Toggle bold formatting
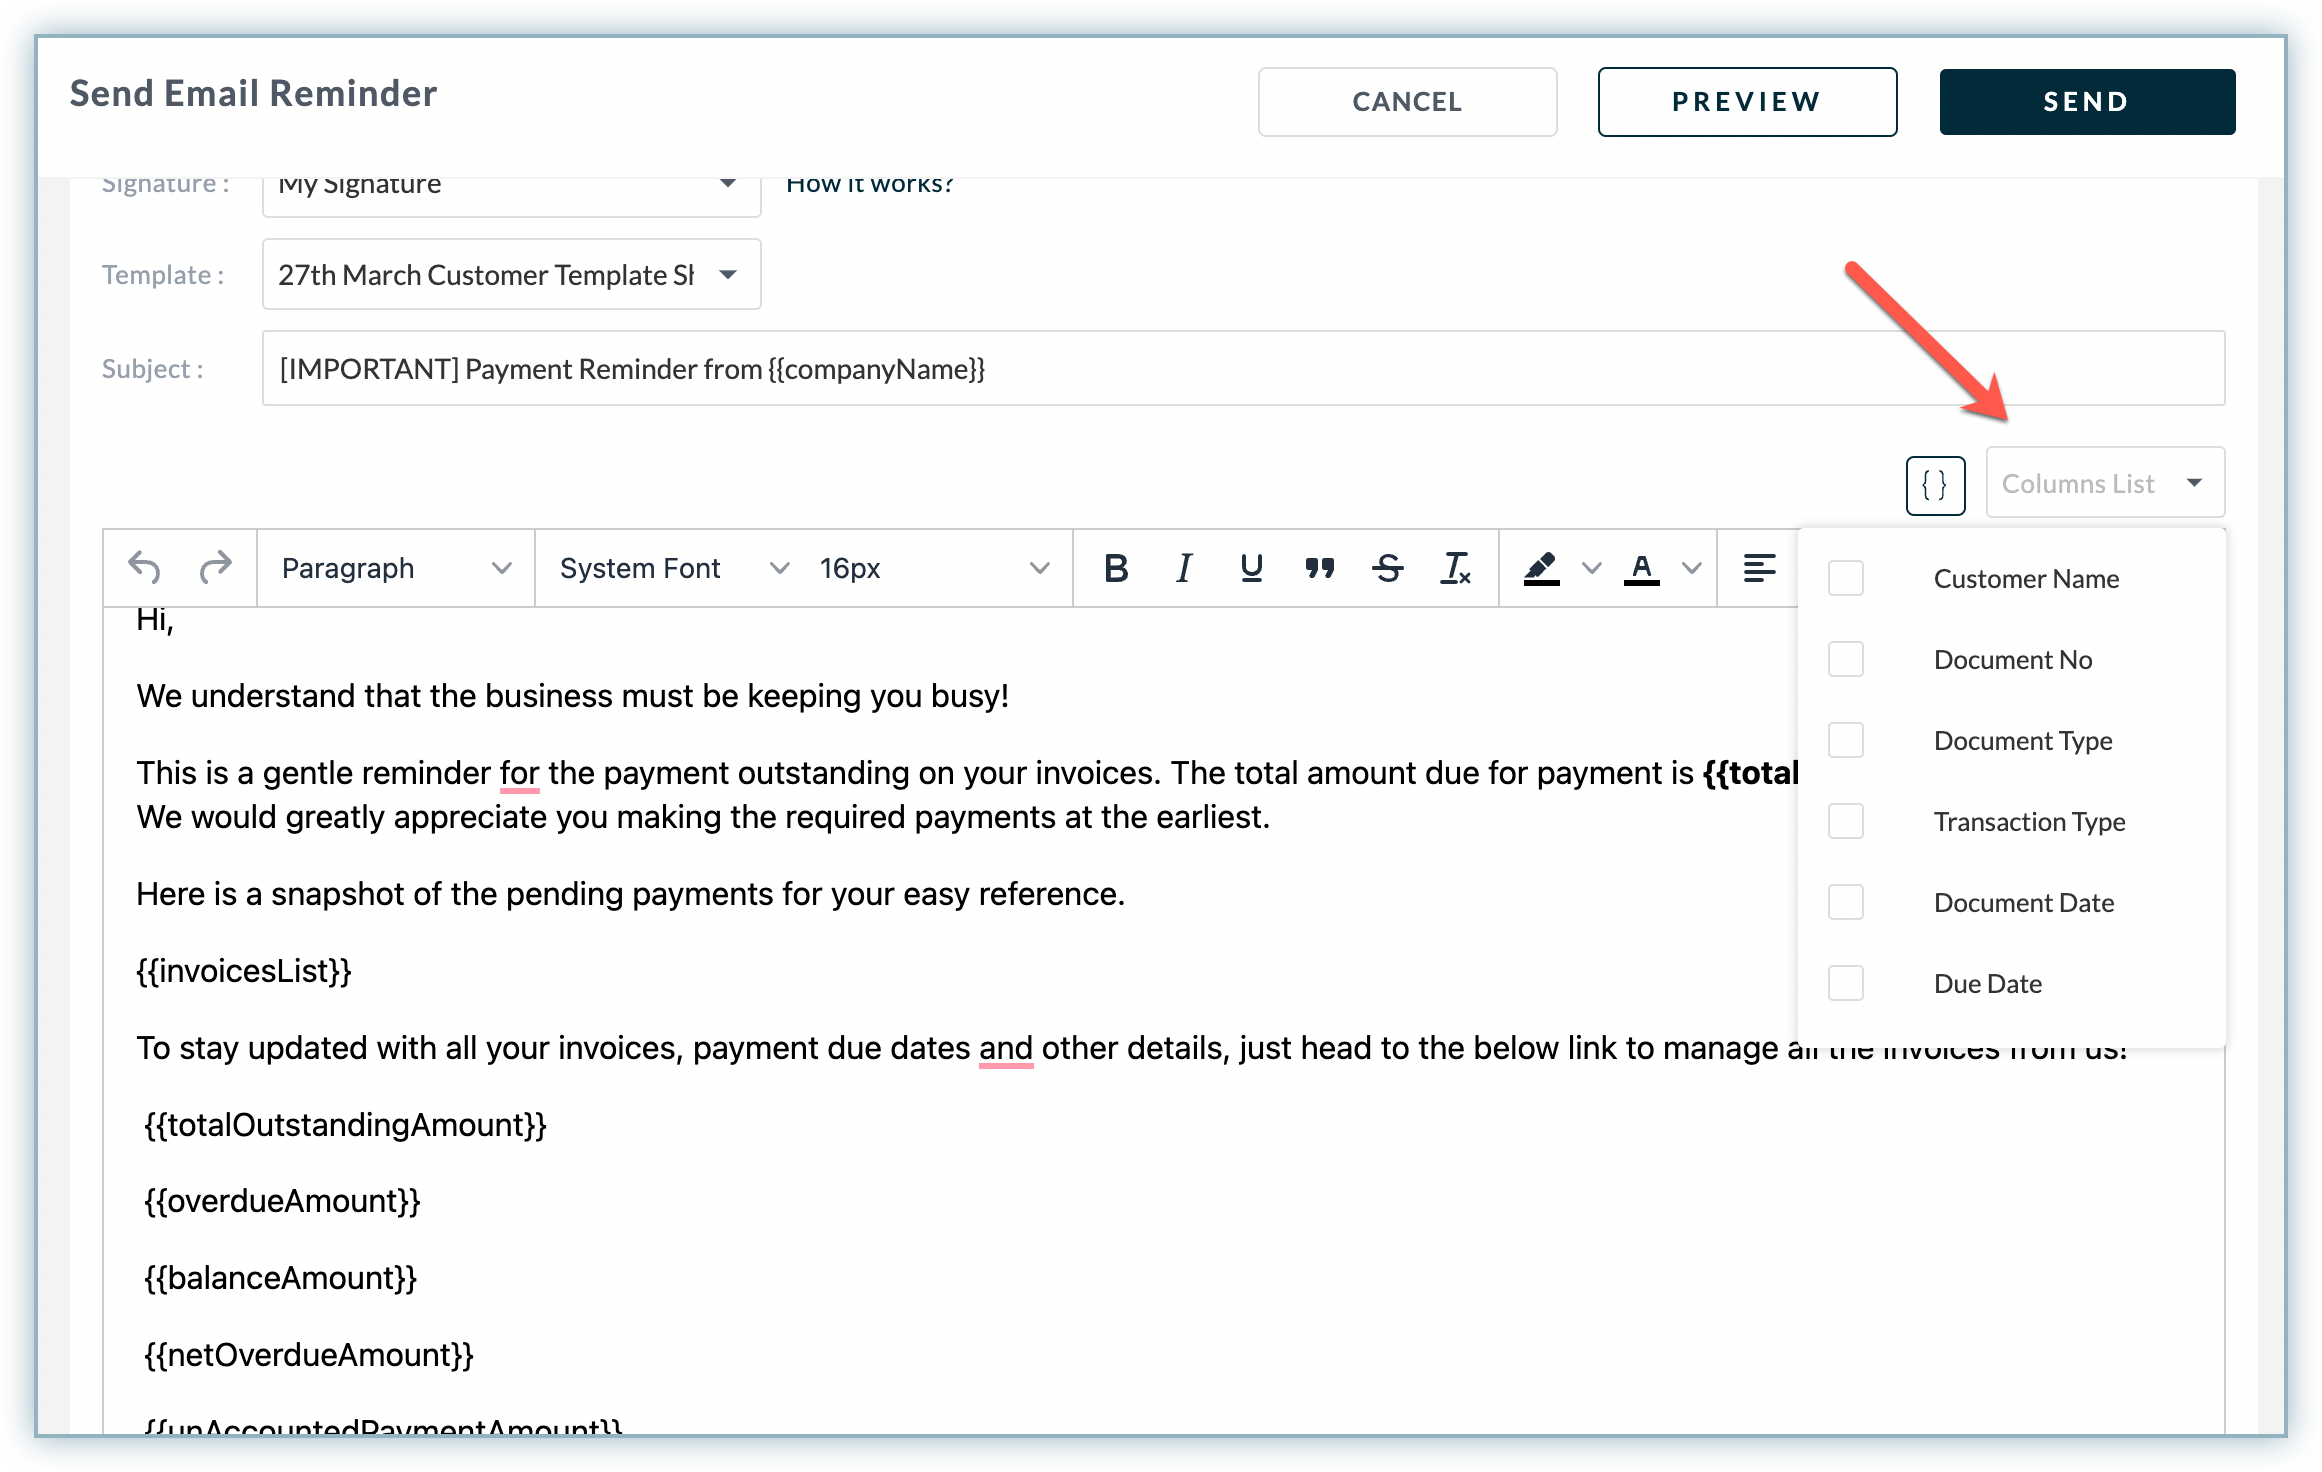 click(1116, 568)
